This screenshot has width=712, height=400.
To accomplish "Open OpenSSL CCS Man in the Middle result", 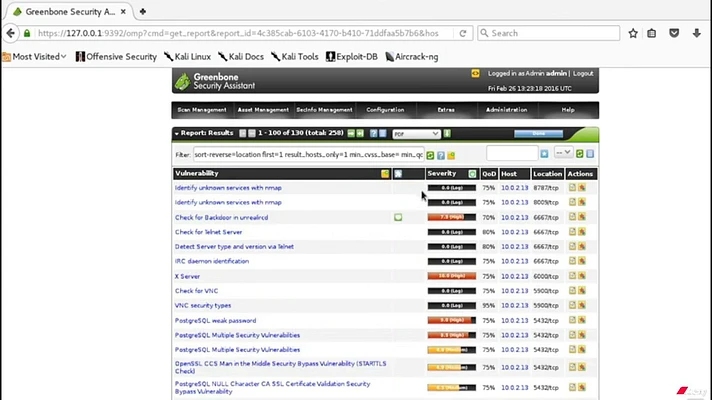I will [280, 367].
